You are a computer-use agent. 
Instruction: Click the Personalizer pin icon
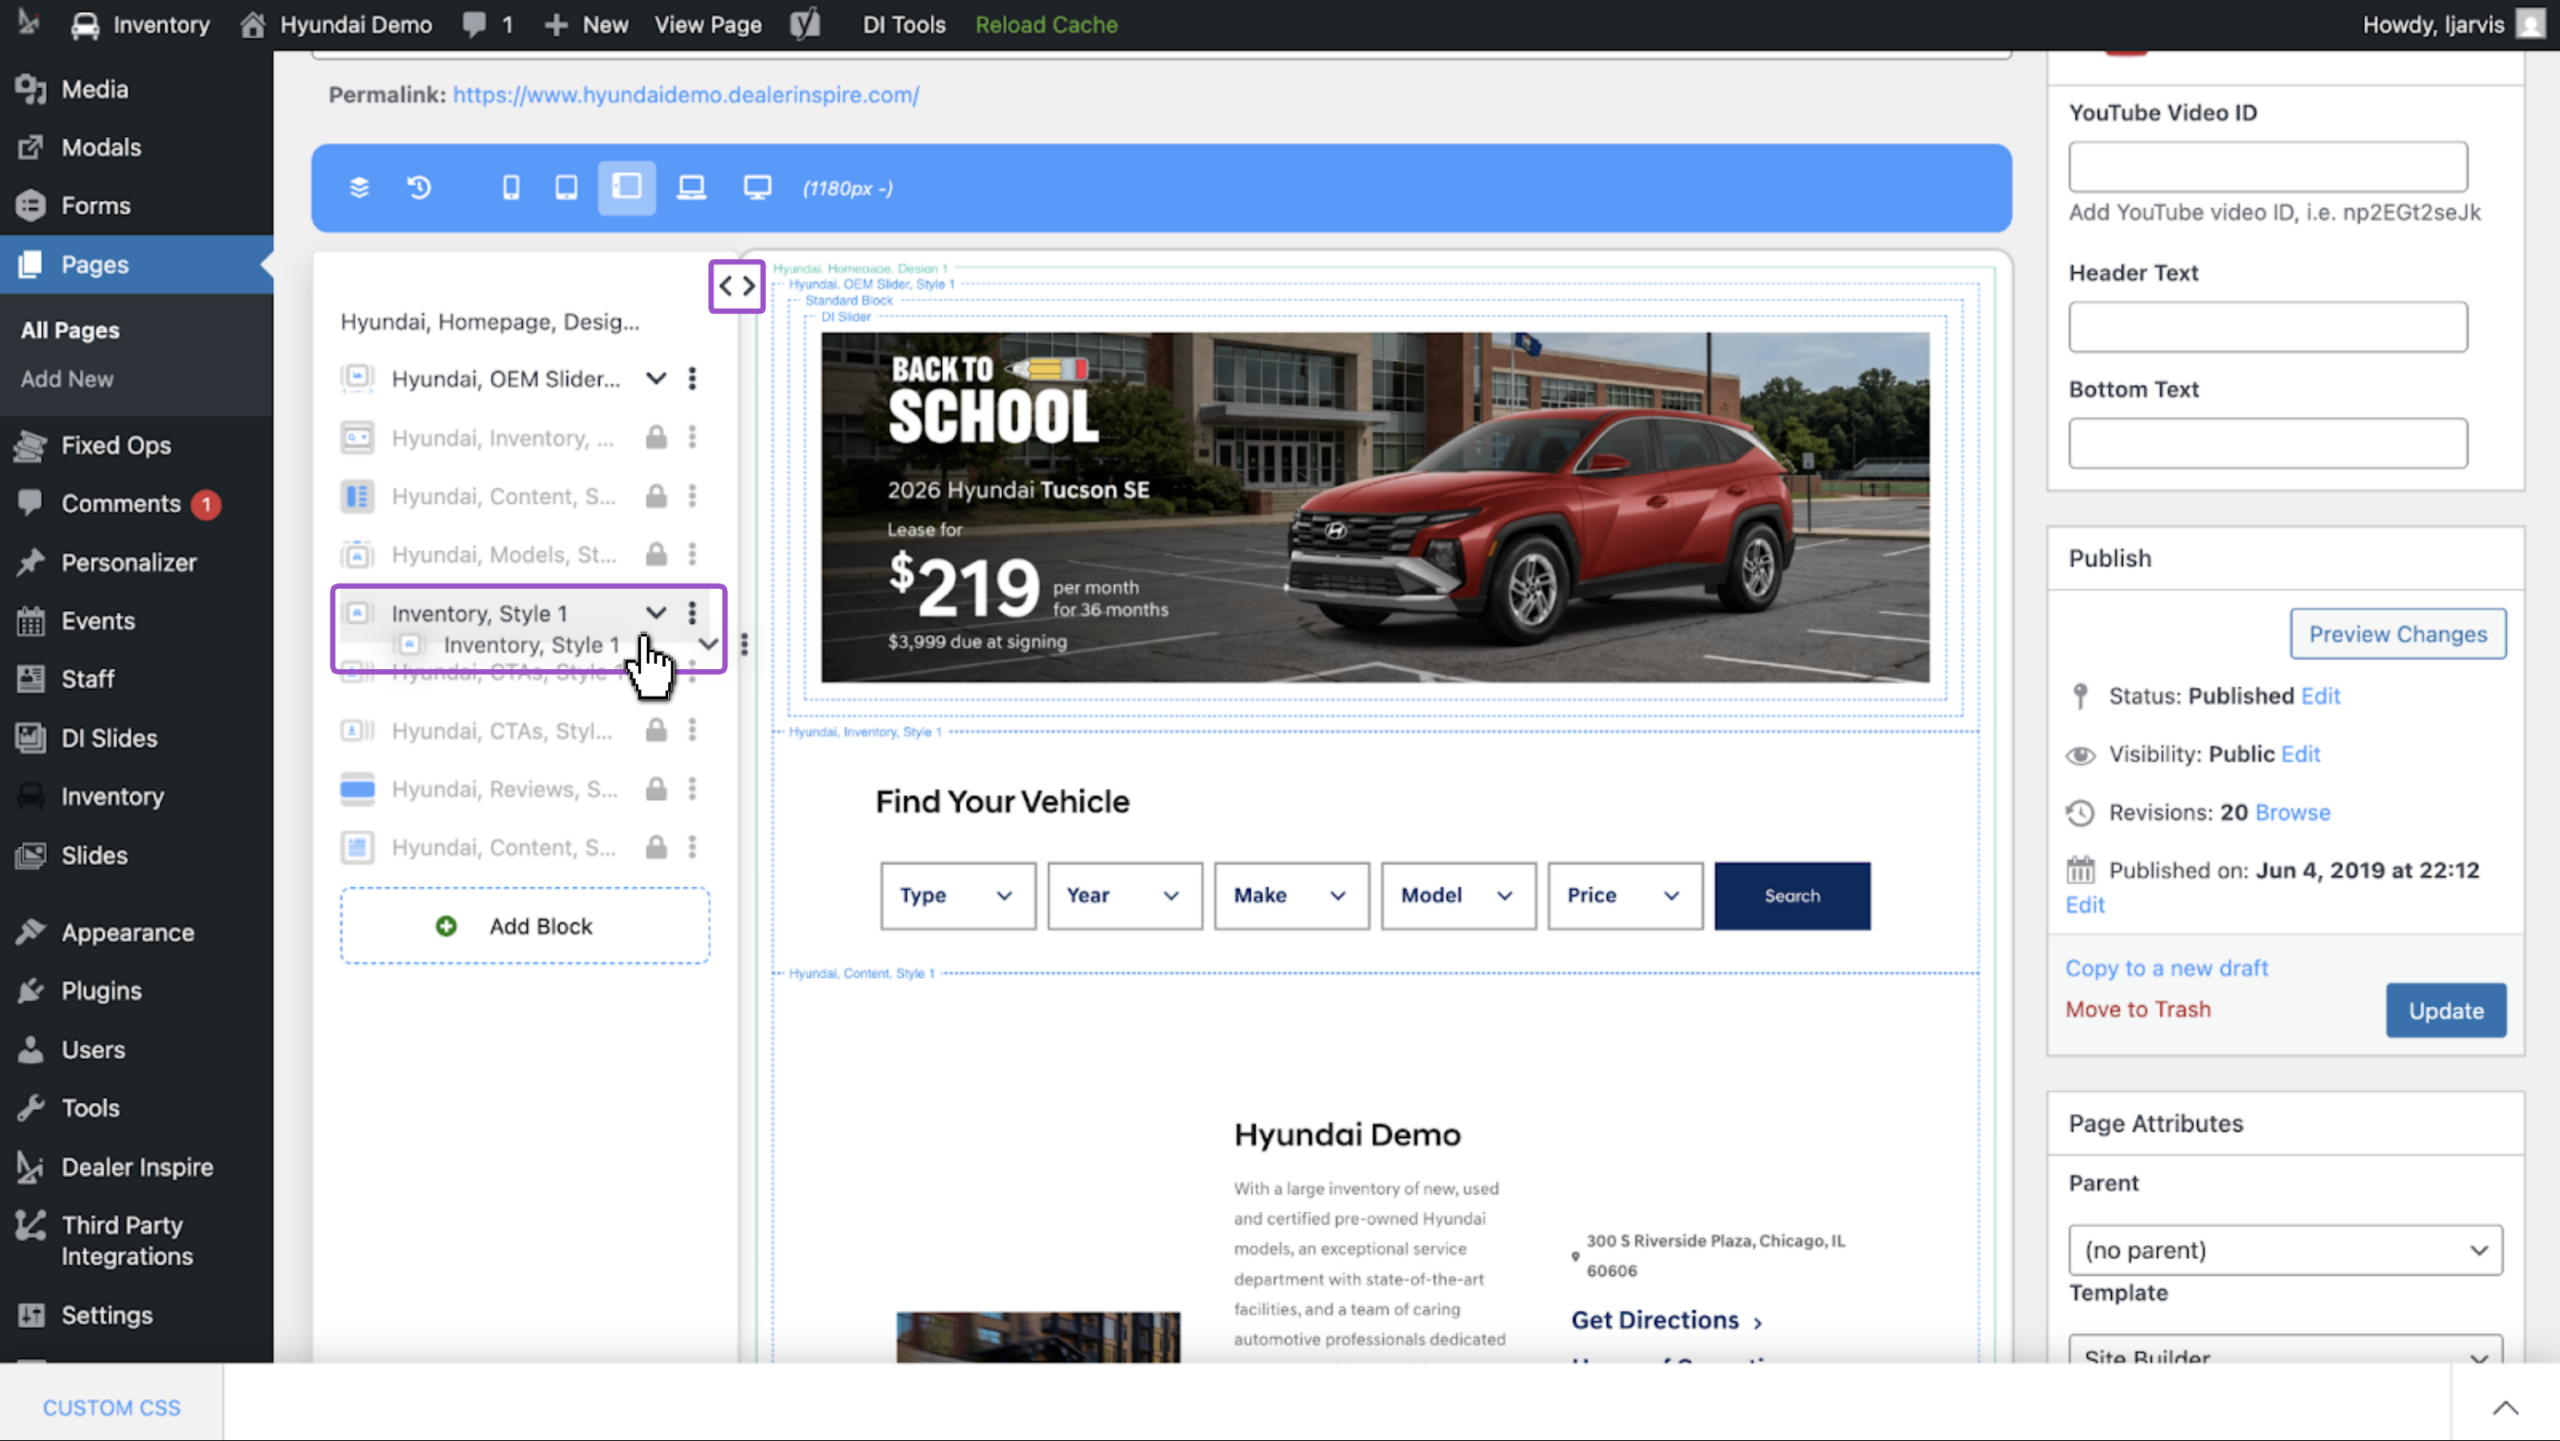click(x=31, y=562)
